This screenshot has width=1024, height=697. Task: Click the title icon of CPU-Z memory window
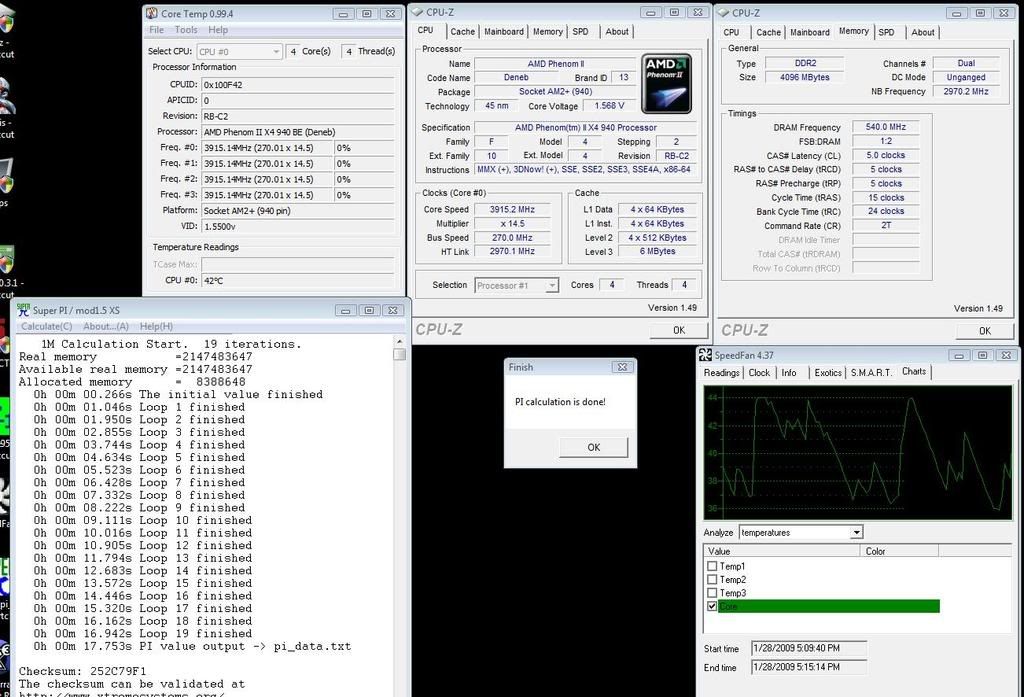(x=723, y=12)
